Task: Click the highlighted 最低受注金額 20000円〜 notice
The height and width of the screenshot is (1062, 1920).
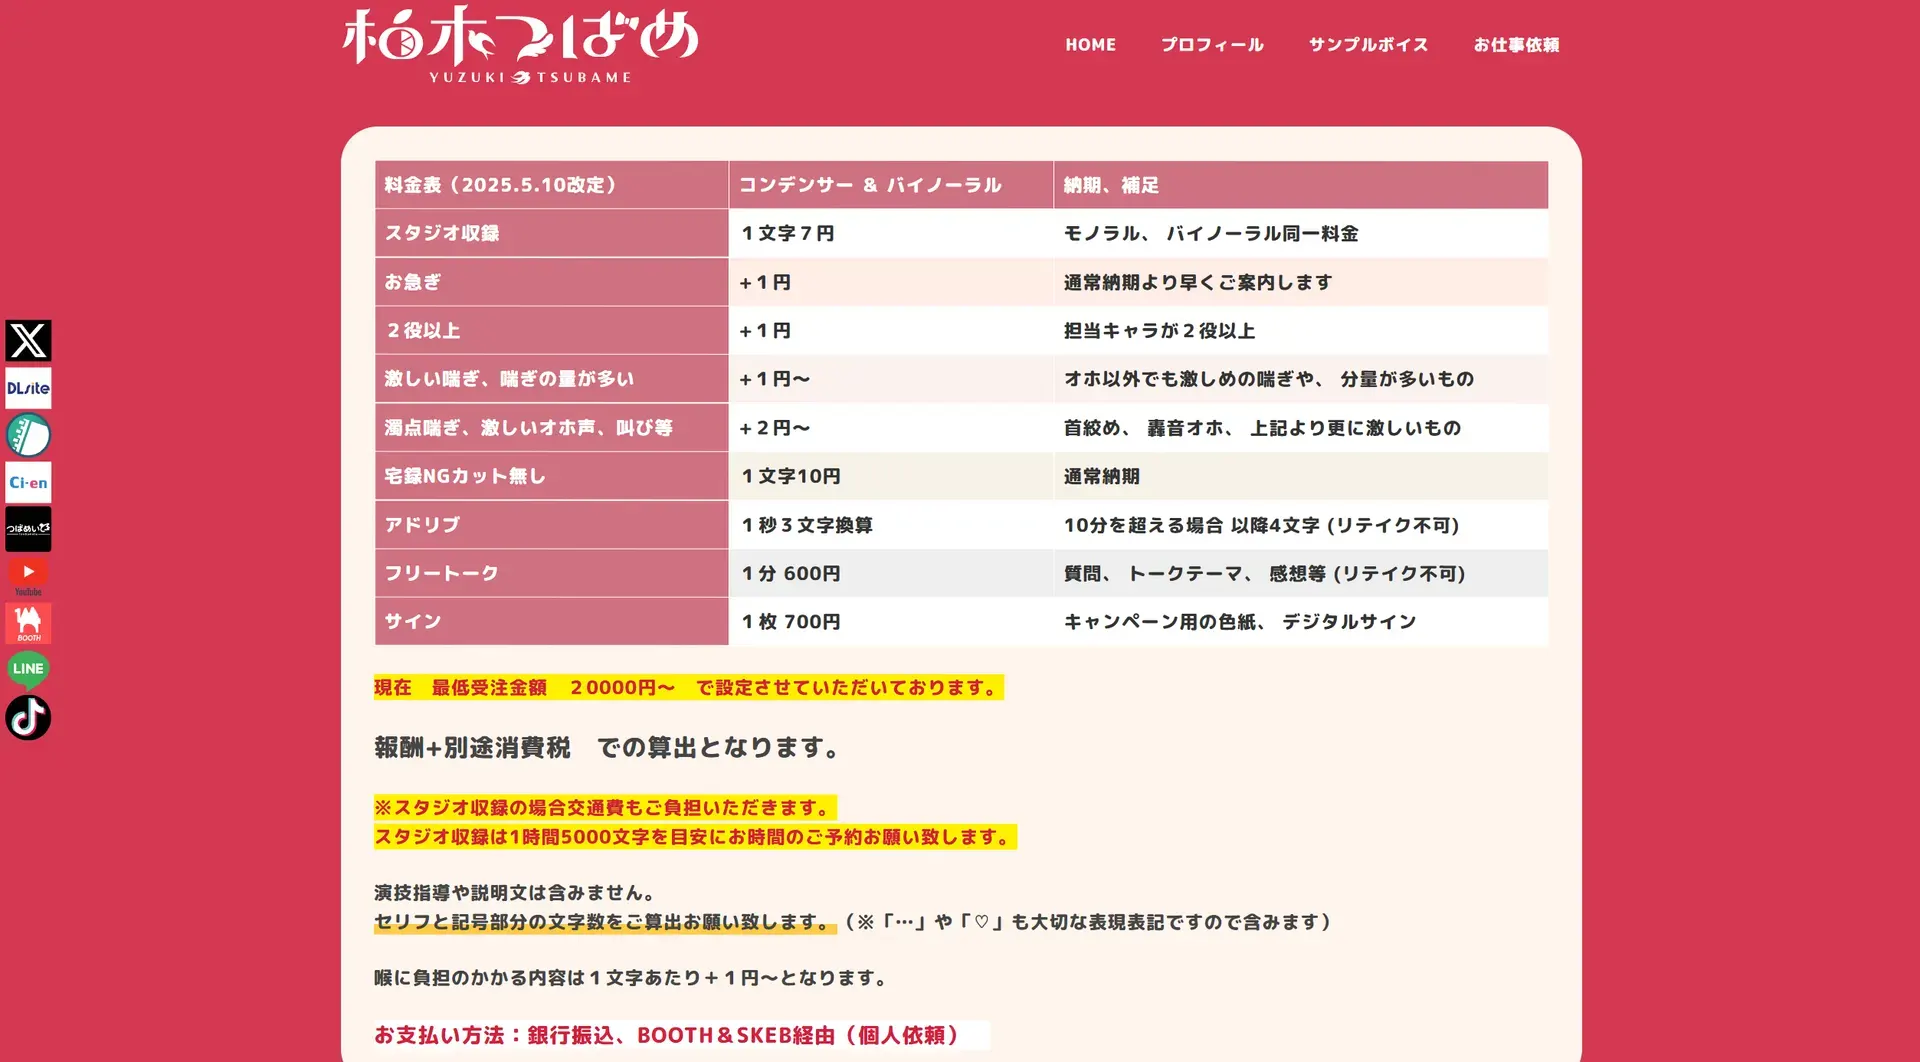Action: pyautogui.click(x=688, y=687)
